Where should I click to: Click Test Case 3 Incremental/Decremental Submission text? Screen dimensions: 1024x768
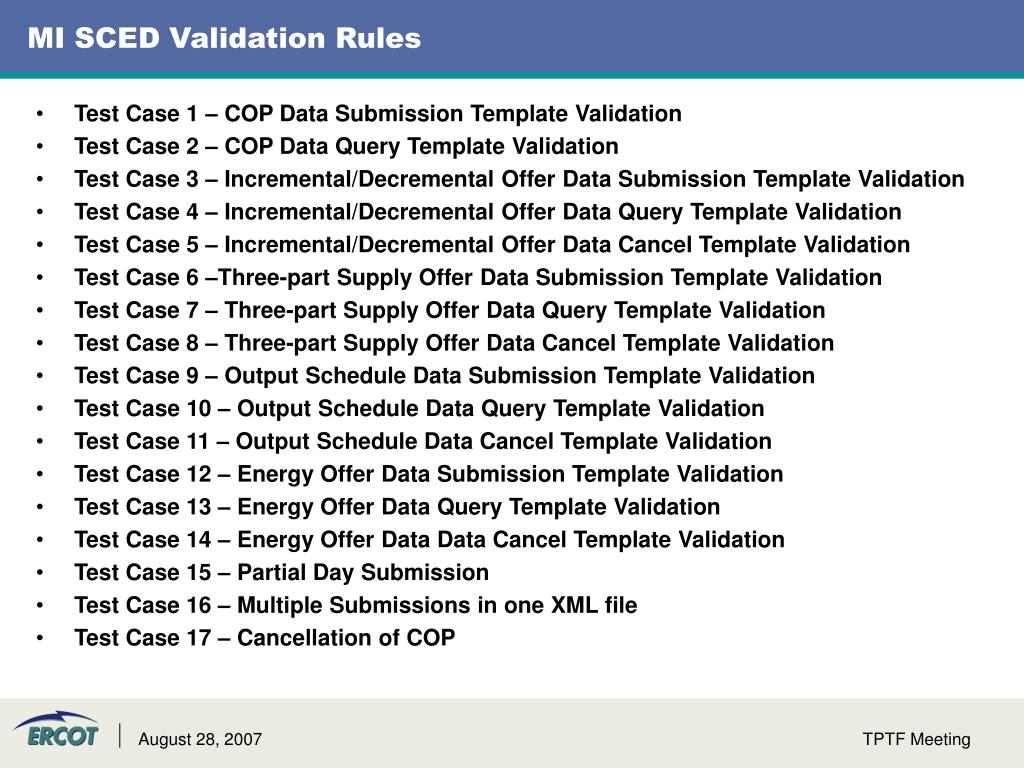pyautogui.click(x=519, y=179)
